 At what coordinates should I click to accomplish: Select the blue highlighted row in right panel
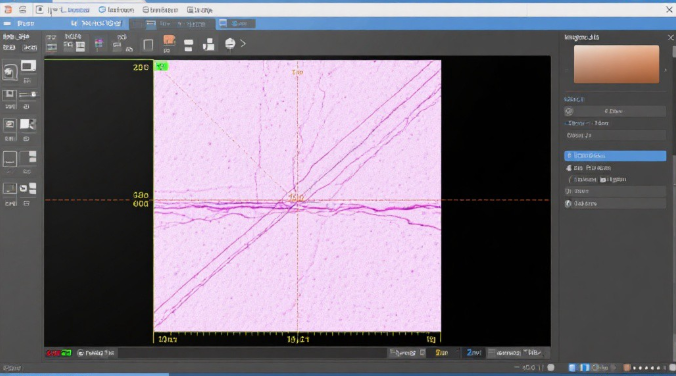click(x=615, y=156)
